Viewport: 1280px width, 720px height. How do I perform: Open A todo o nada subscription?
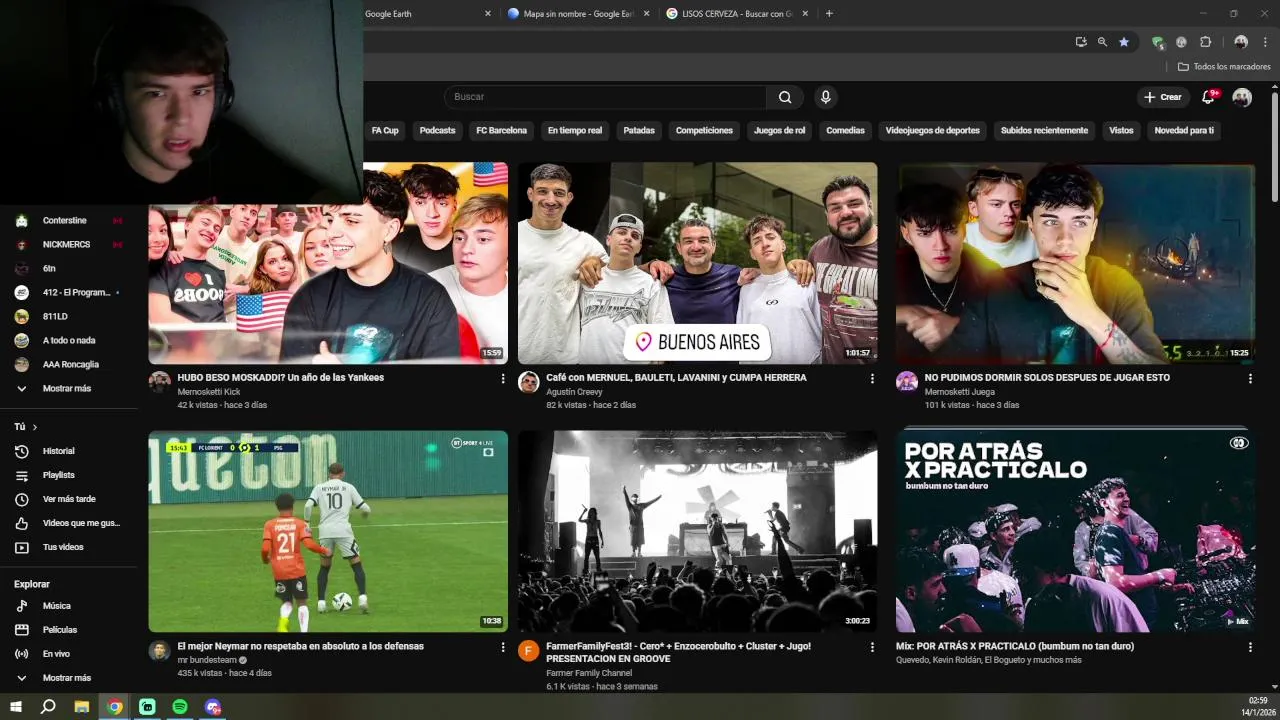point(68,340)
